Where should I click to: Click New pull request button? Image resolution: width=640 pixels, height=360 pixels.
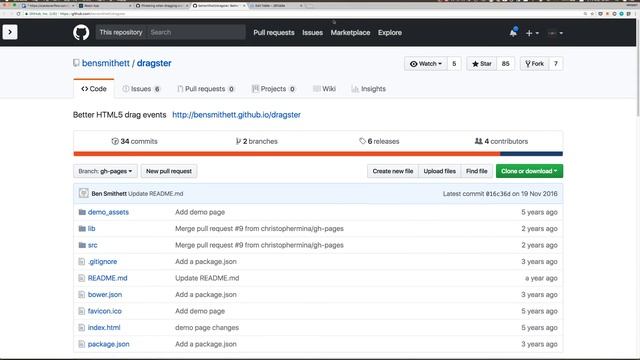[x=169, y=171]
